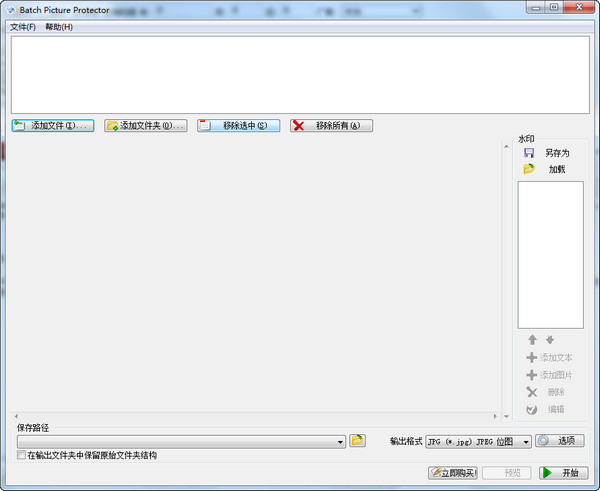Click the 立即购买 (Buy Now) button
Screen dimensions: 600x491
pos(453,473)
